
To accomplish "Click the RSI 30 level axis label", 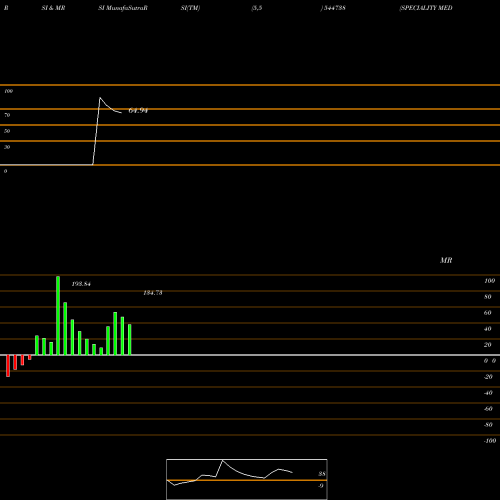I will click(x=7, y=147).
